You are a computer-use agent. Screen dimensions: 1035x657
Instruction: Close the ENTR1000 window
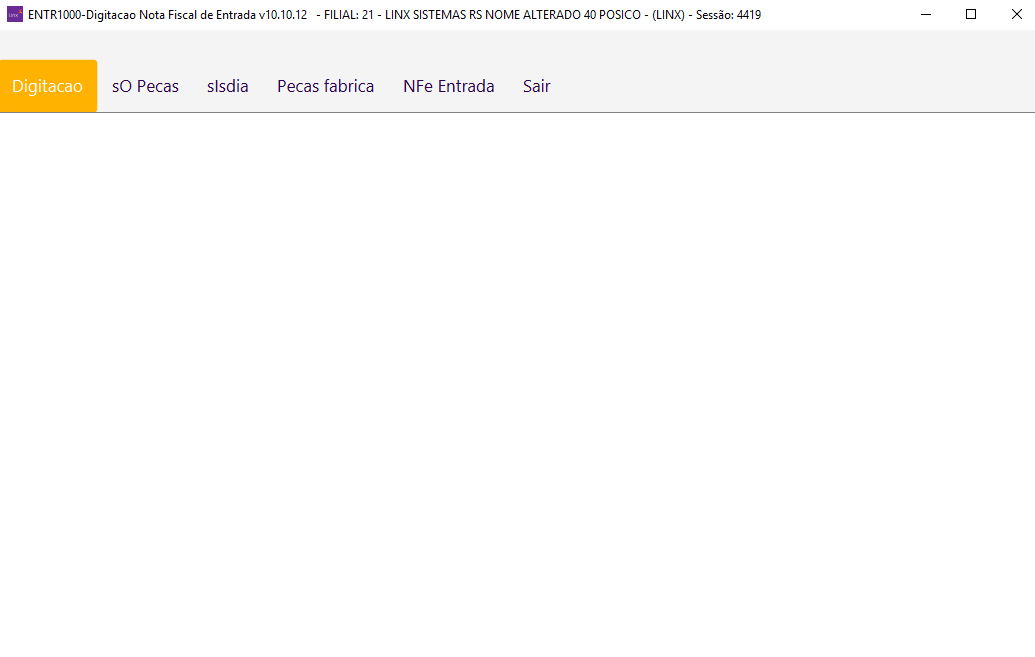click(x=1017, y=15)
